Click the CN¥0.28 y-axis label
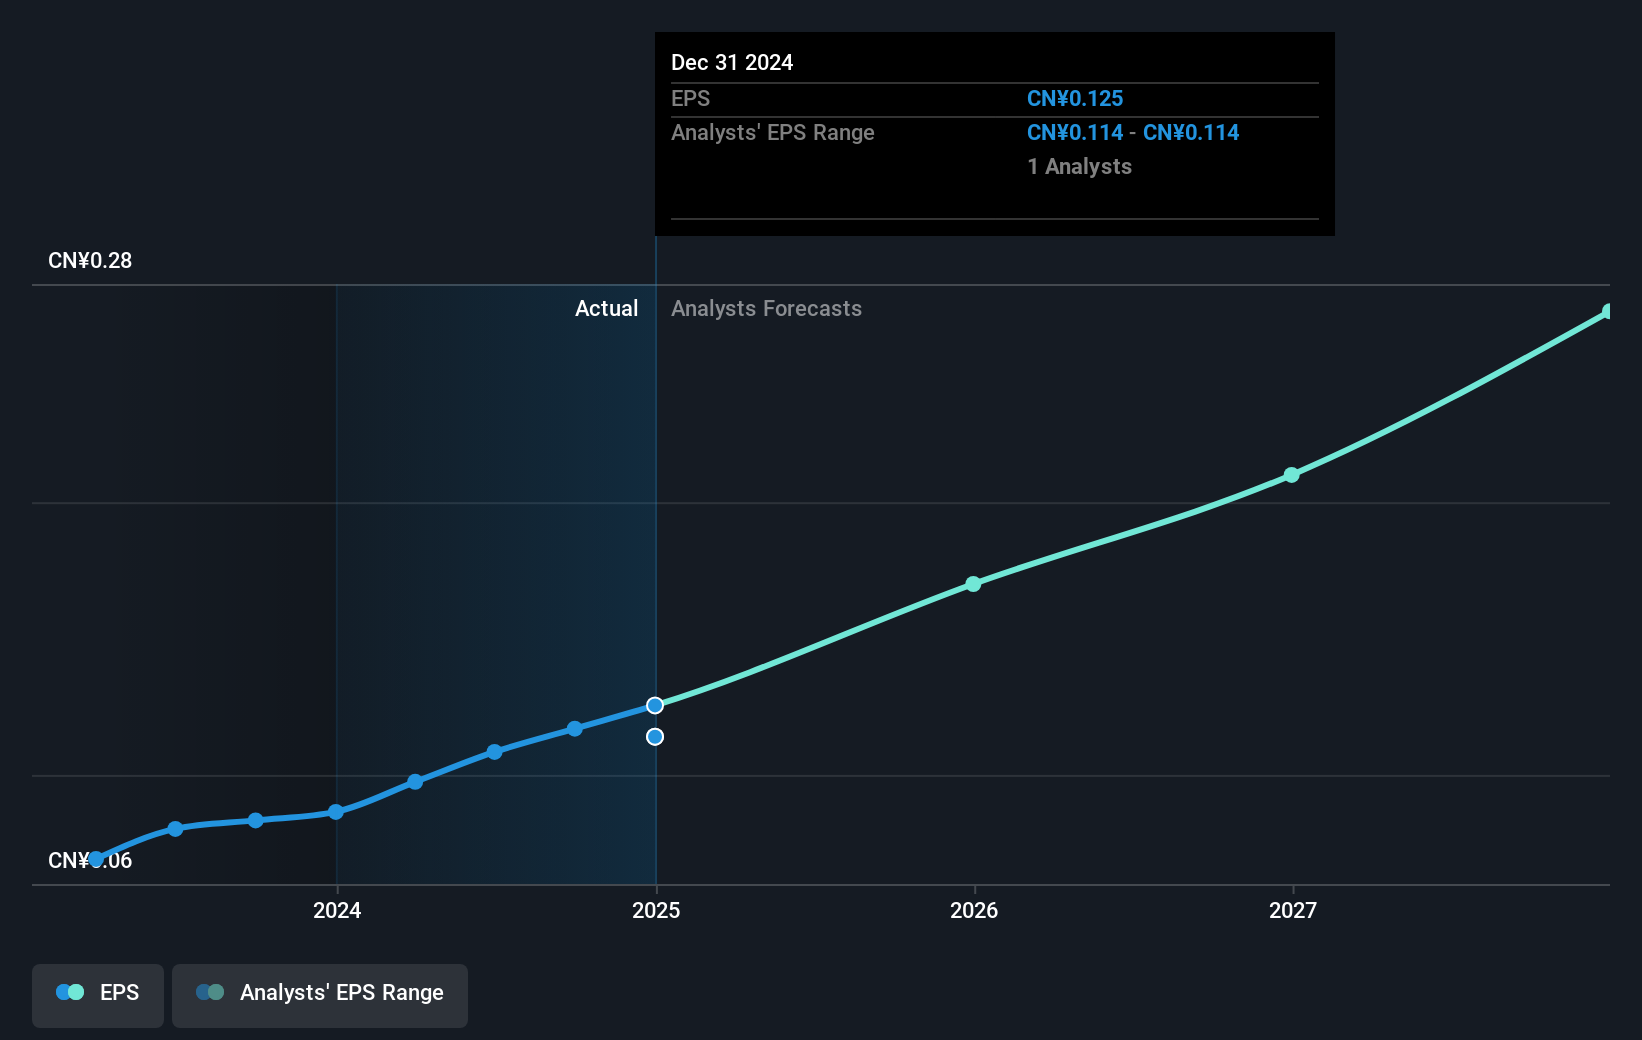Screen dimensions: 1642x1040 (x=90, y=261)
